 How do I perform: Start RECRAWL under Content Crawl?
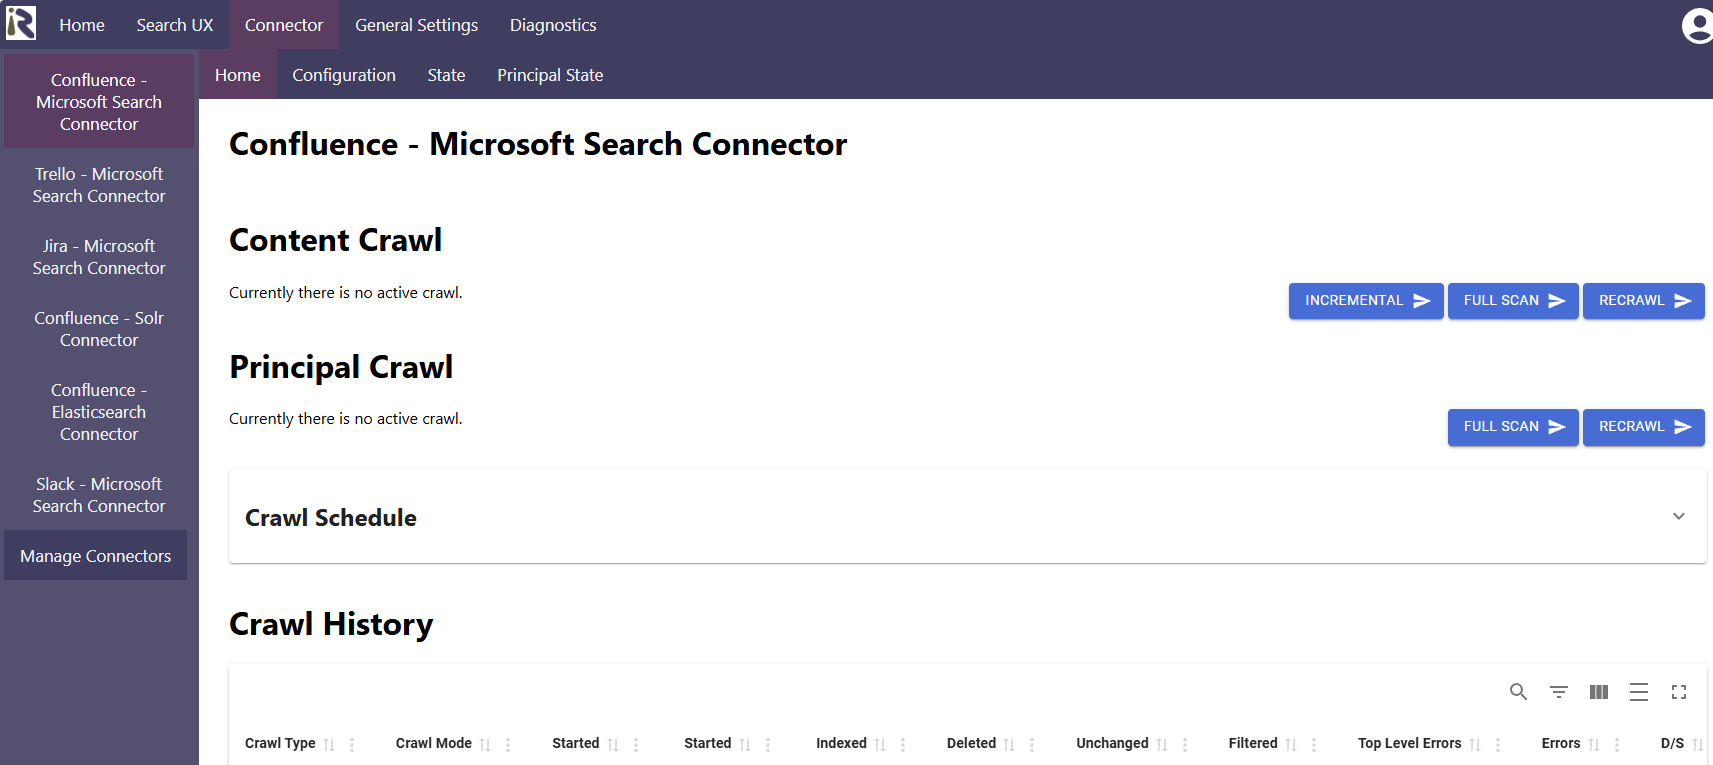click(1643, 301)
